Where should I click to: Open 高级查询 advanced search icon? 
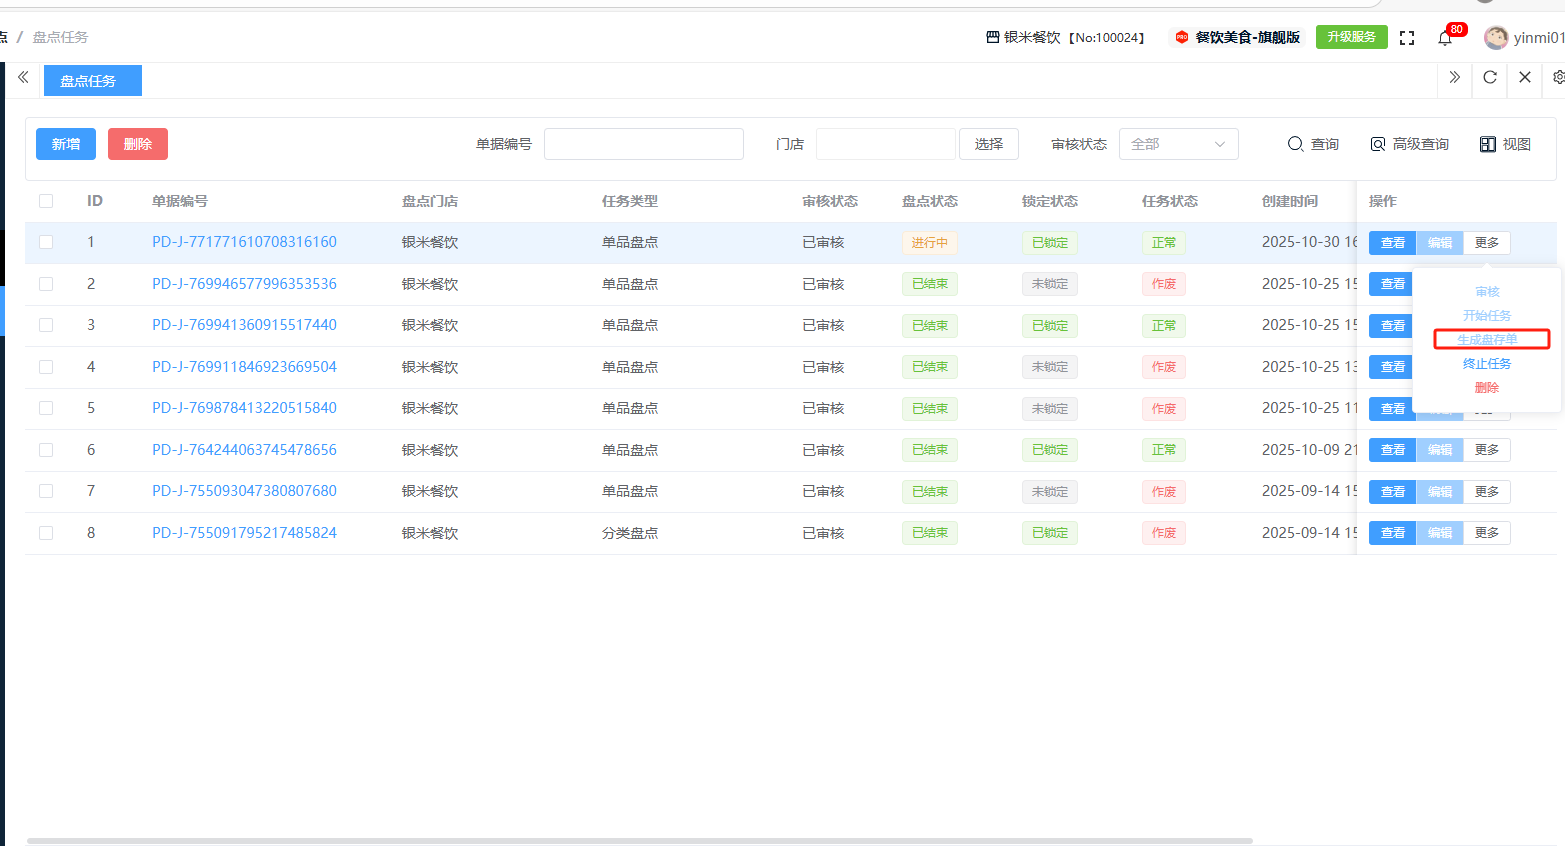coord(1378,144)
